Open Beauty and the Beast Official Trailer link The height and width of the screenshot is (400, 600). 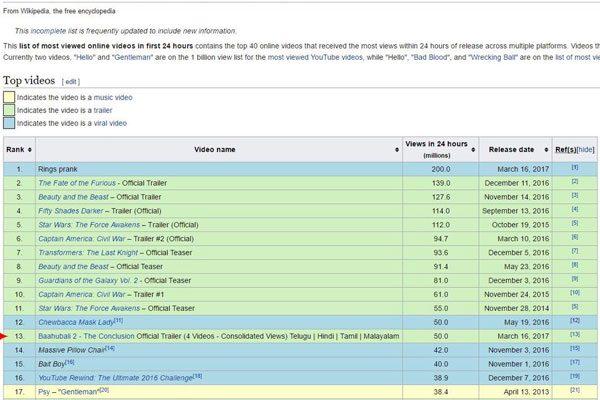point(73,197)
